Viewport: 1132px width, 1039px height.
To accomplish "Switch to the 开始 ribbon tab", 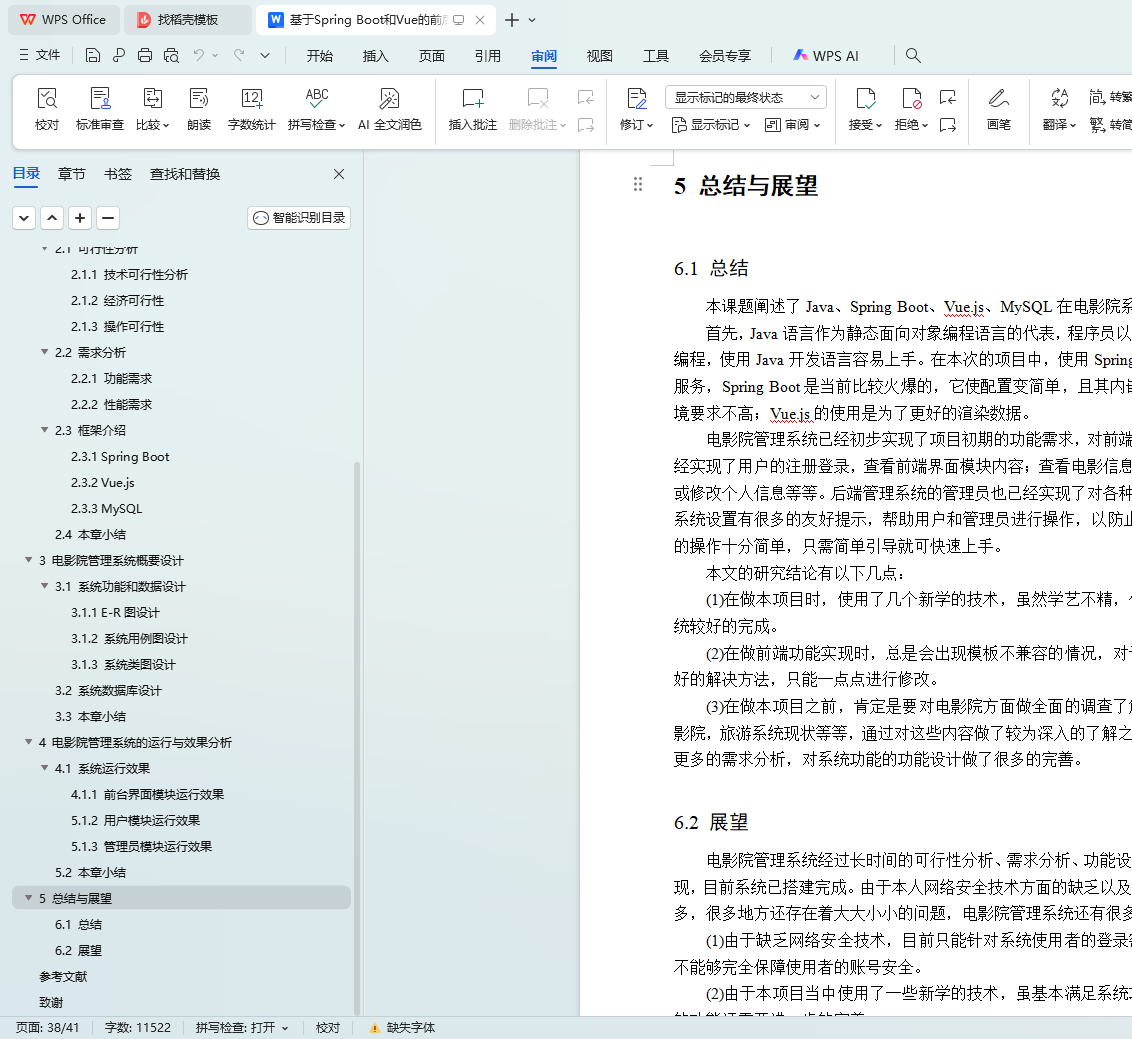I will [x=319, y=56].
